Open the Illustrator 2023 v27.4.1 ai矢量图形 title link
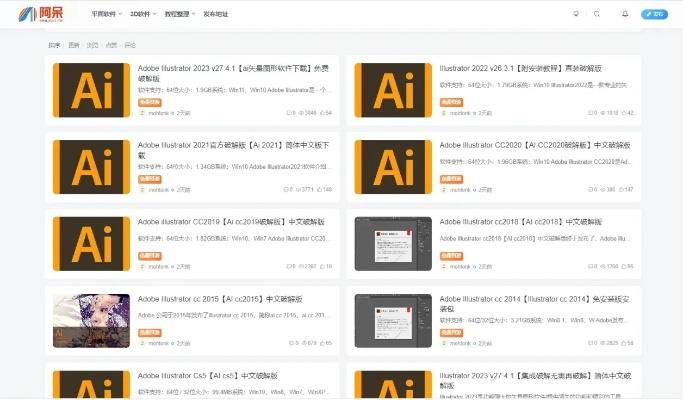 coord(233,73)
